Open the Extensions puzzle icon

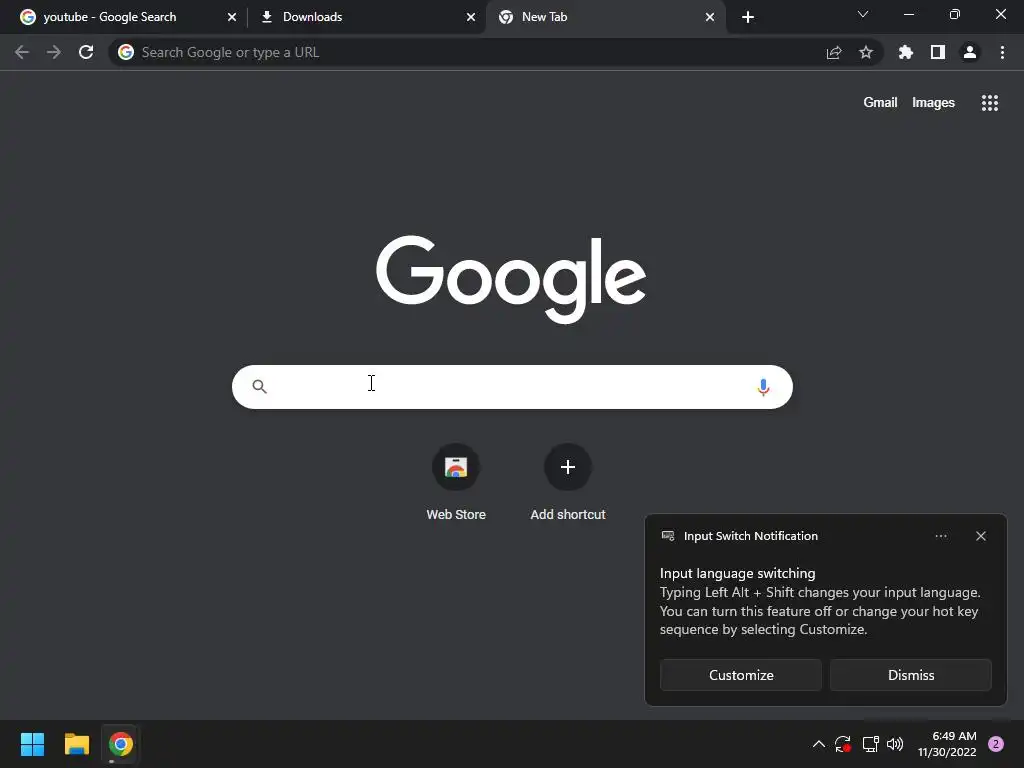tap(906, 52)
